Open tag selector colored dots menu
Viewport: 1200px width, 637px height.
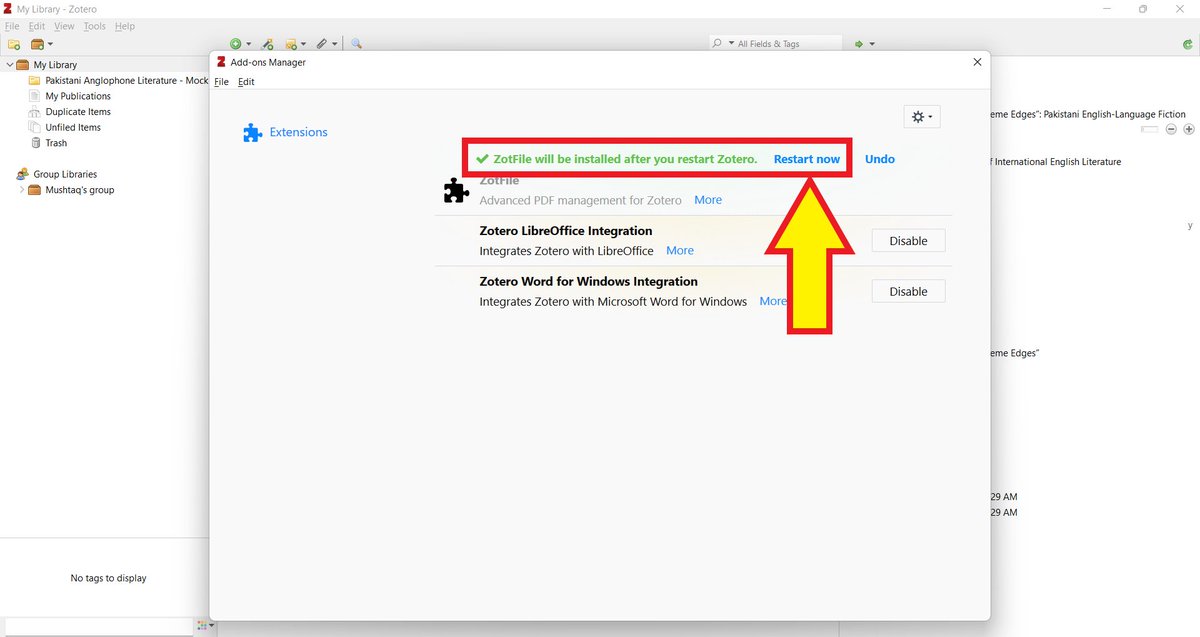[x=206, y=626]
